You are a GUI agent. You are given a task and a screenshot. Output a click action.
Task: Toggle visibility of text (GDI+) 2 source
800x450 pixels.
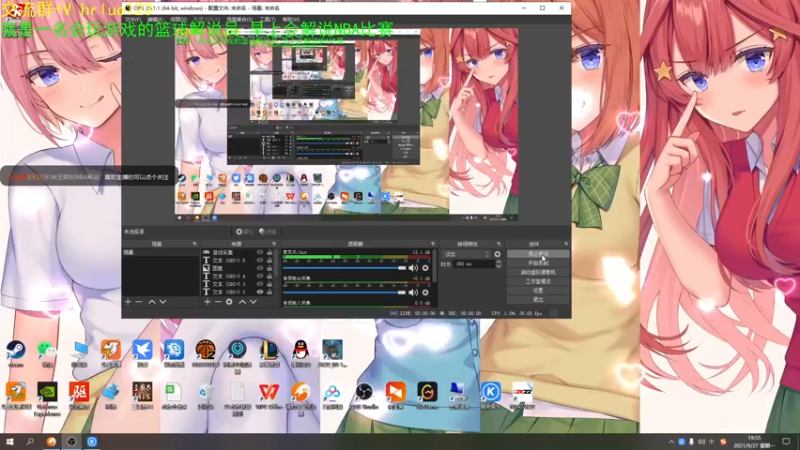click(260, 292)
